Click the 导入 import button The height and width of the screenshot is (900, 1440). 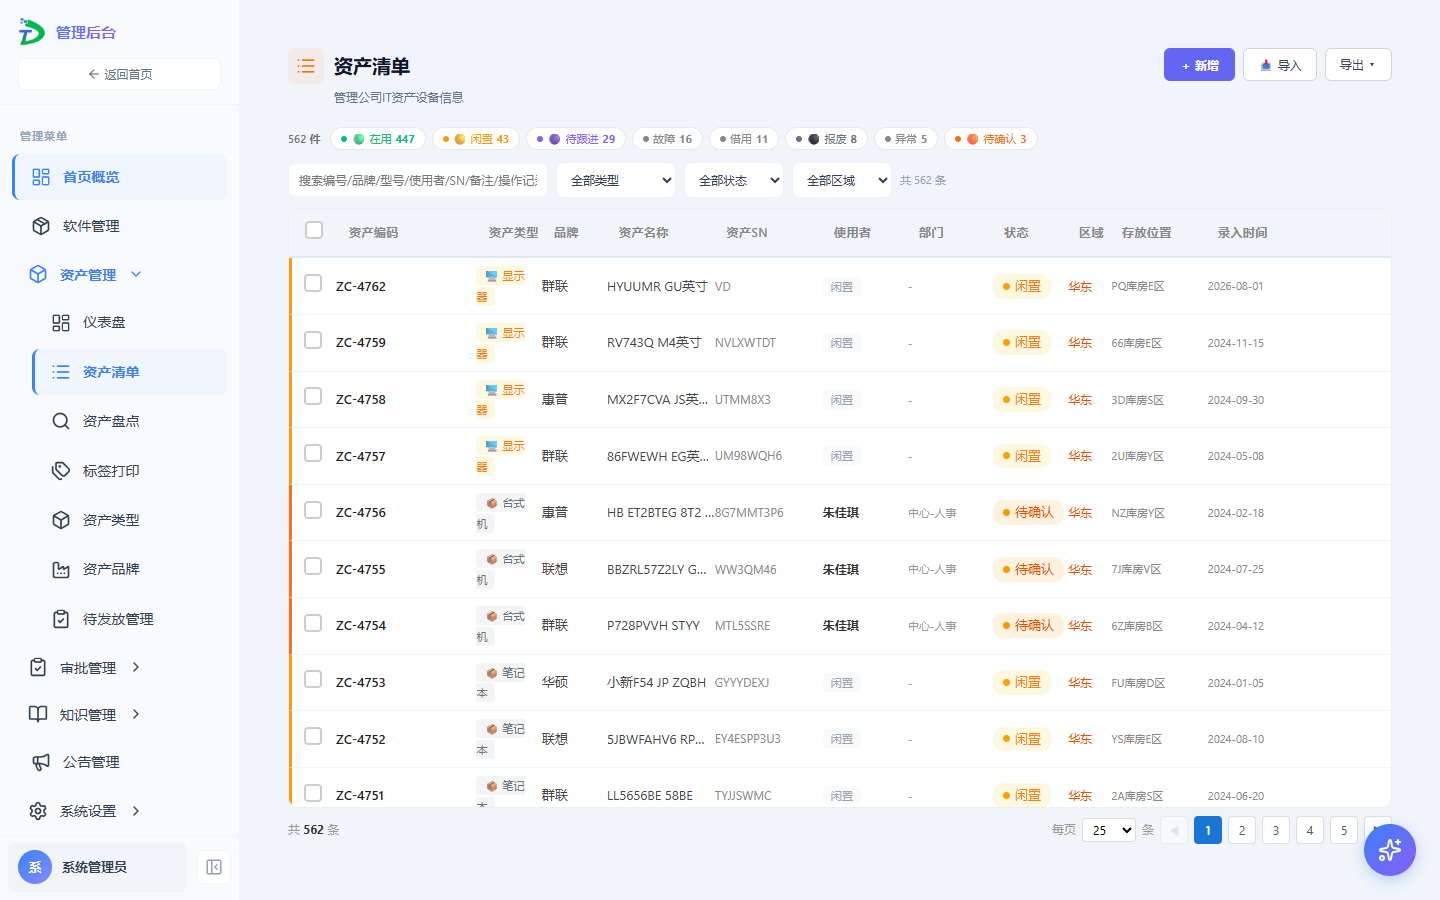[x=1280, y=65]
